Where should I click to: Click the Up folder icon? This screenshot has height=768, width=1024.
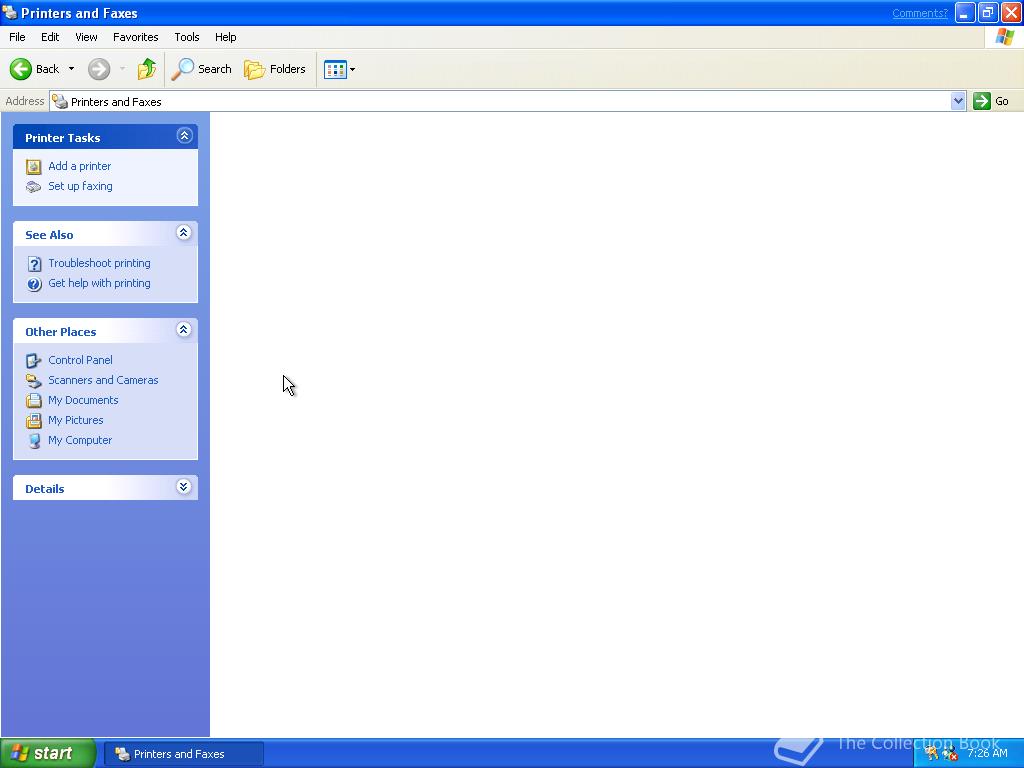[x=147, y=69]
